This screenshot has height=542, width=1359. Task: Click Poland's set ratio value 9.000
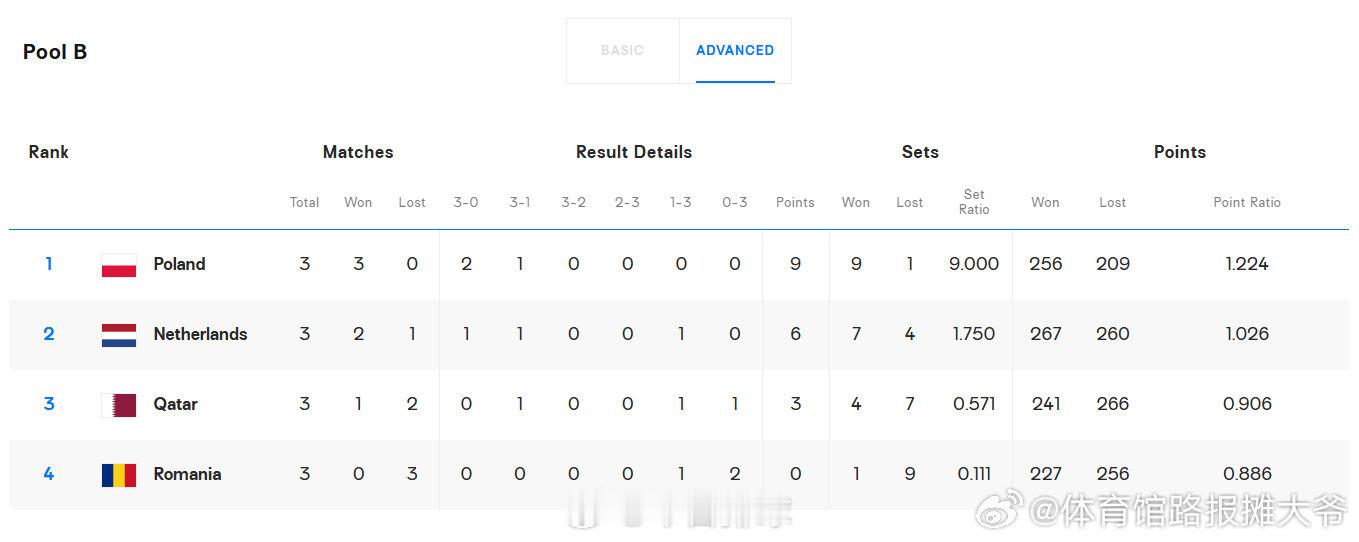[x=974, y=264]
